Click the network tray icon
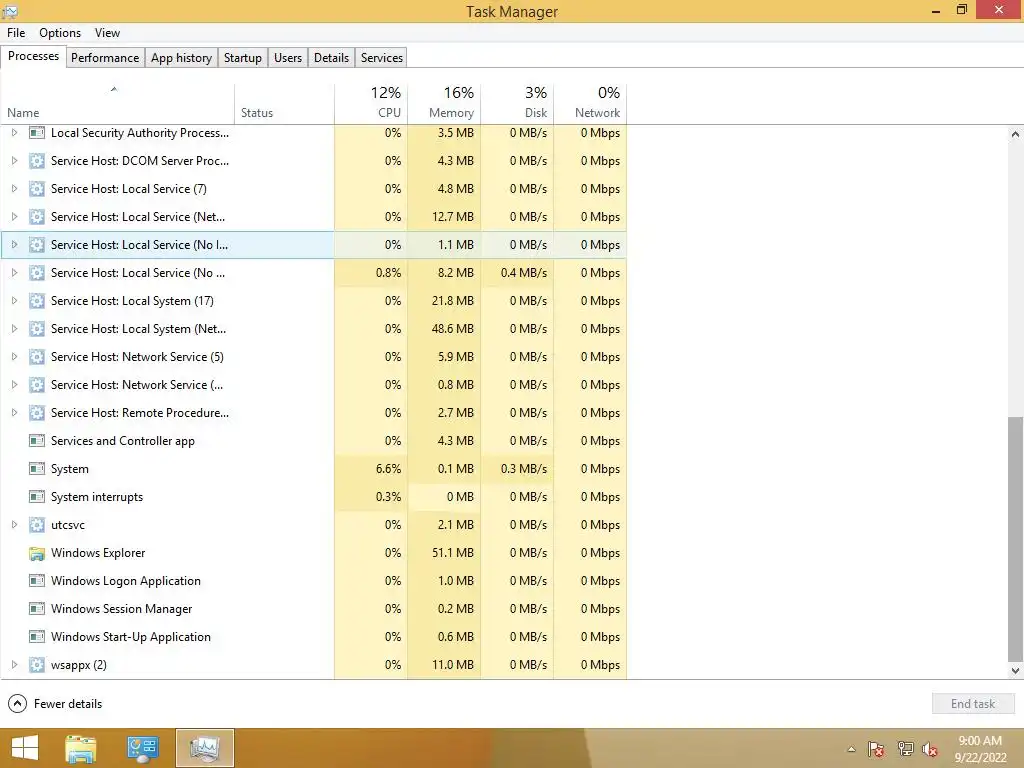Image resolution: width=1024 pixels, height=768 pixels. 905,749
